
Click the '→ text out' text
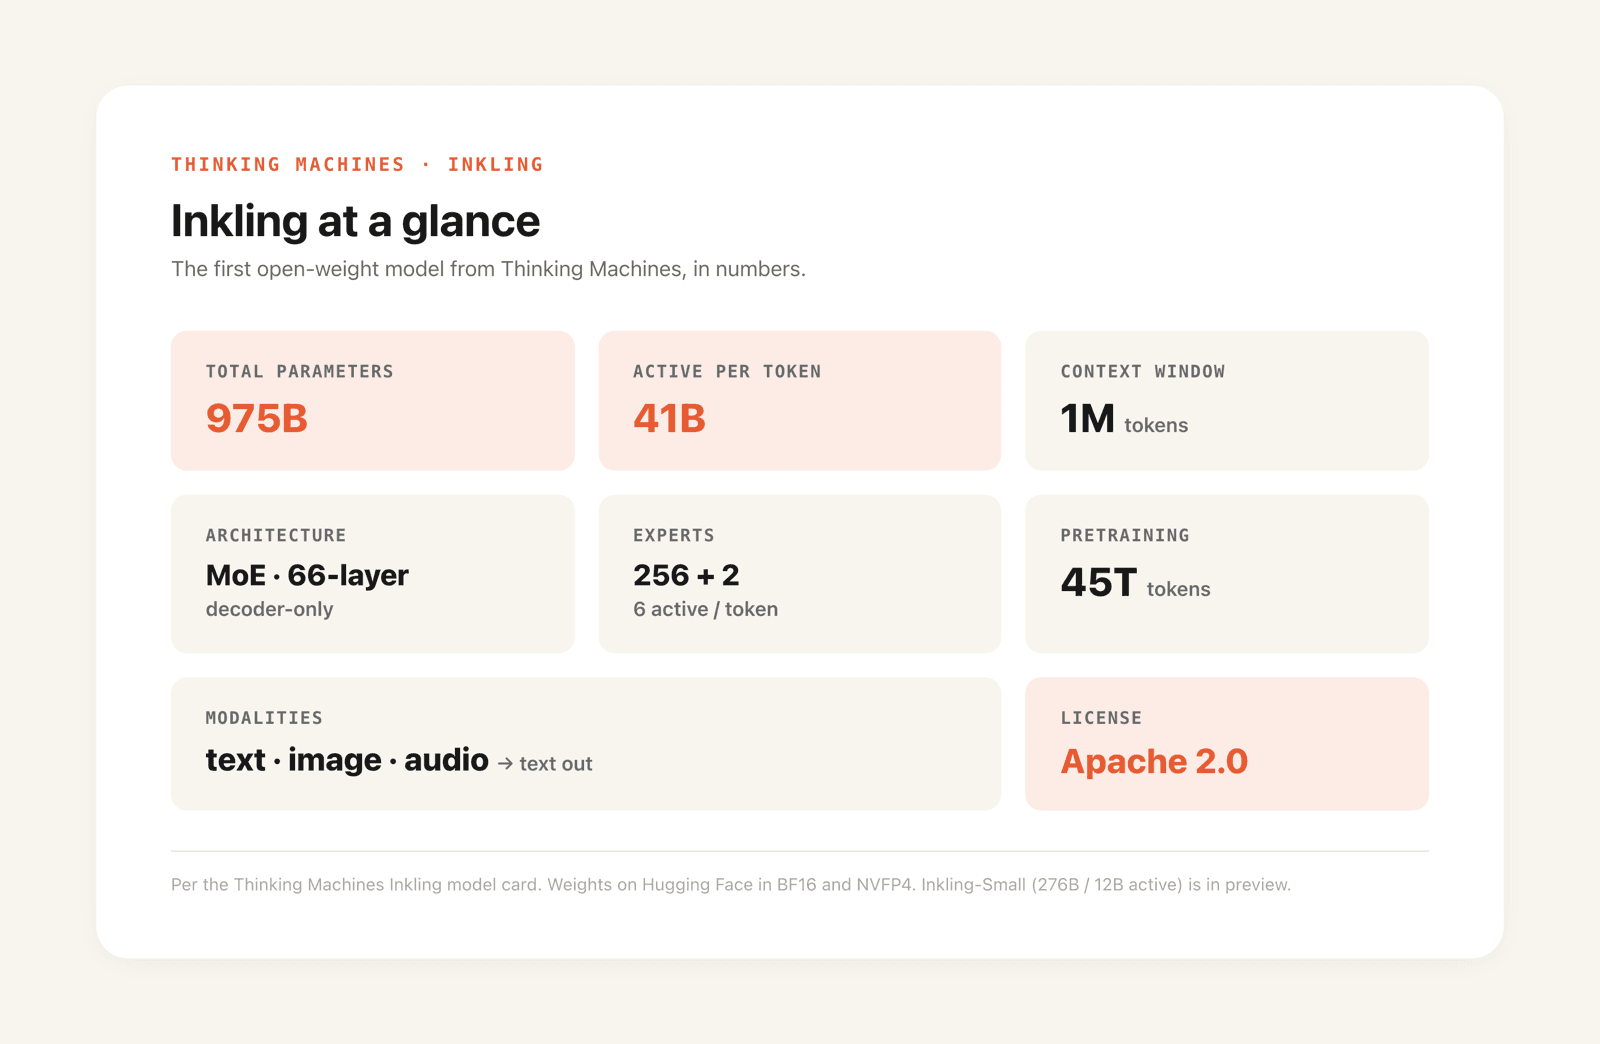545,764
